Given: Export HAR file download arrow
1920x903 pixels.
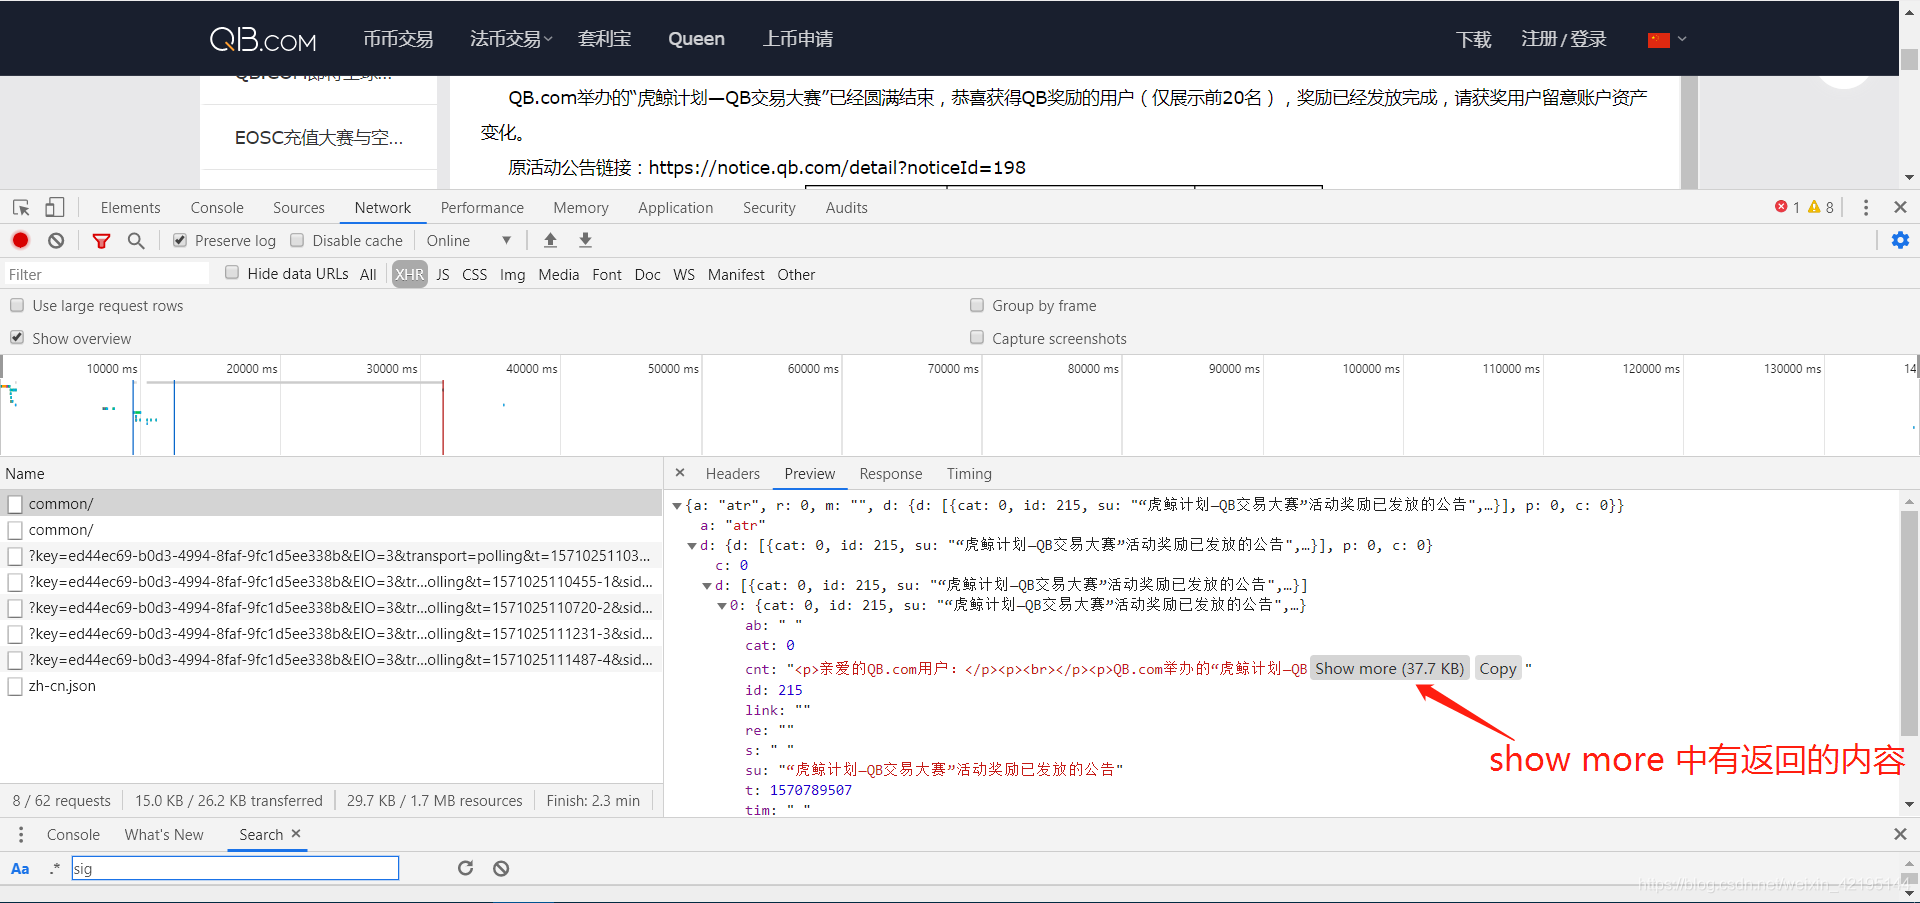Looking at the screenshot, I should tap(586, 240).
